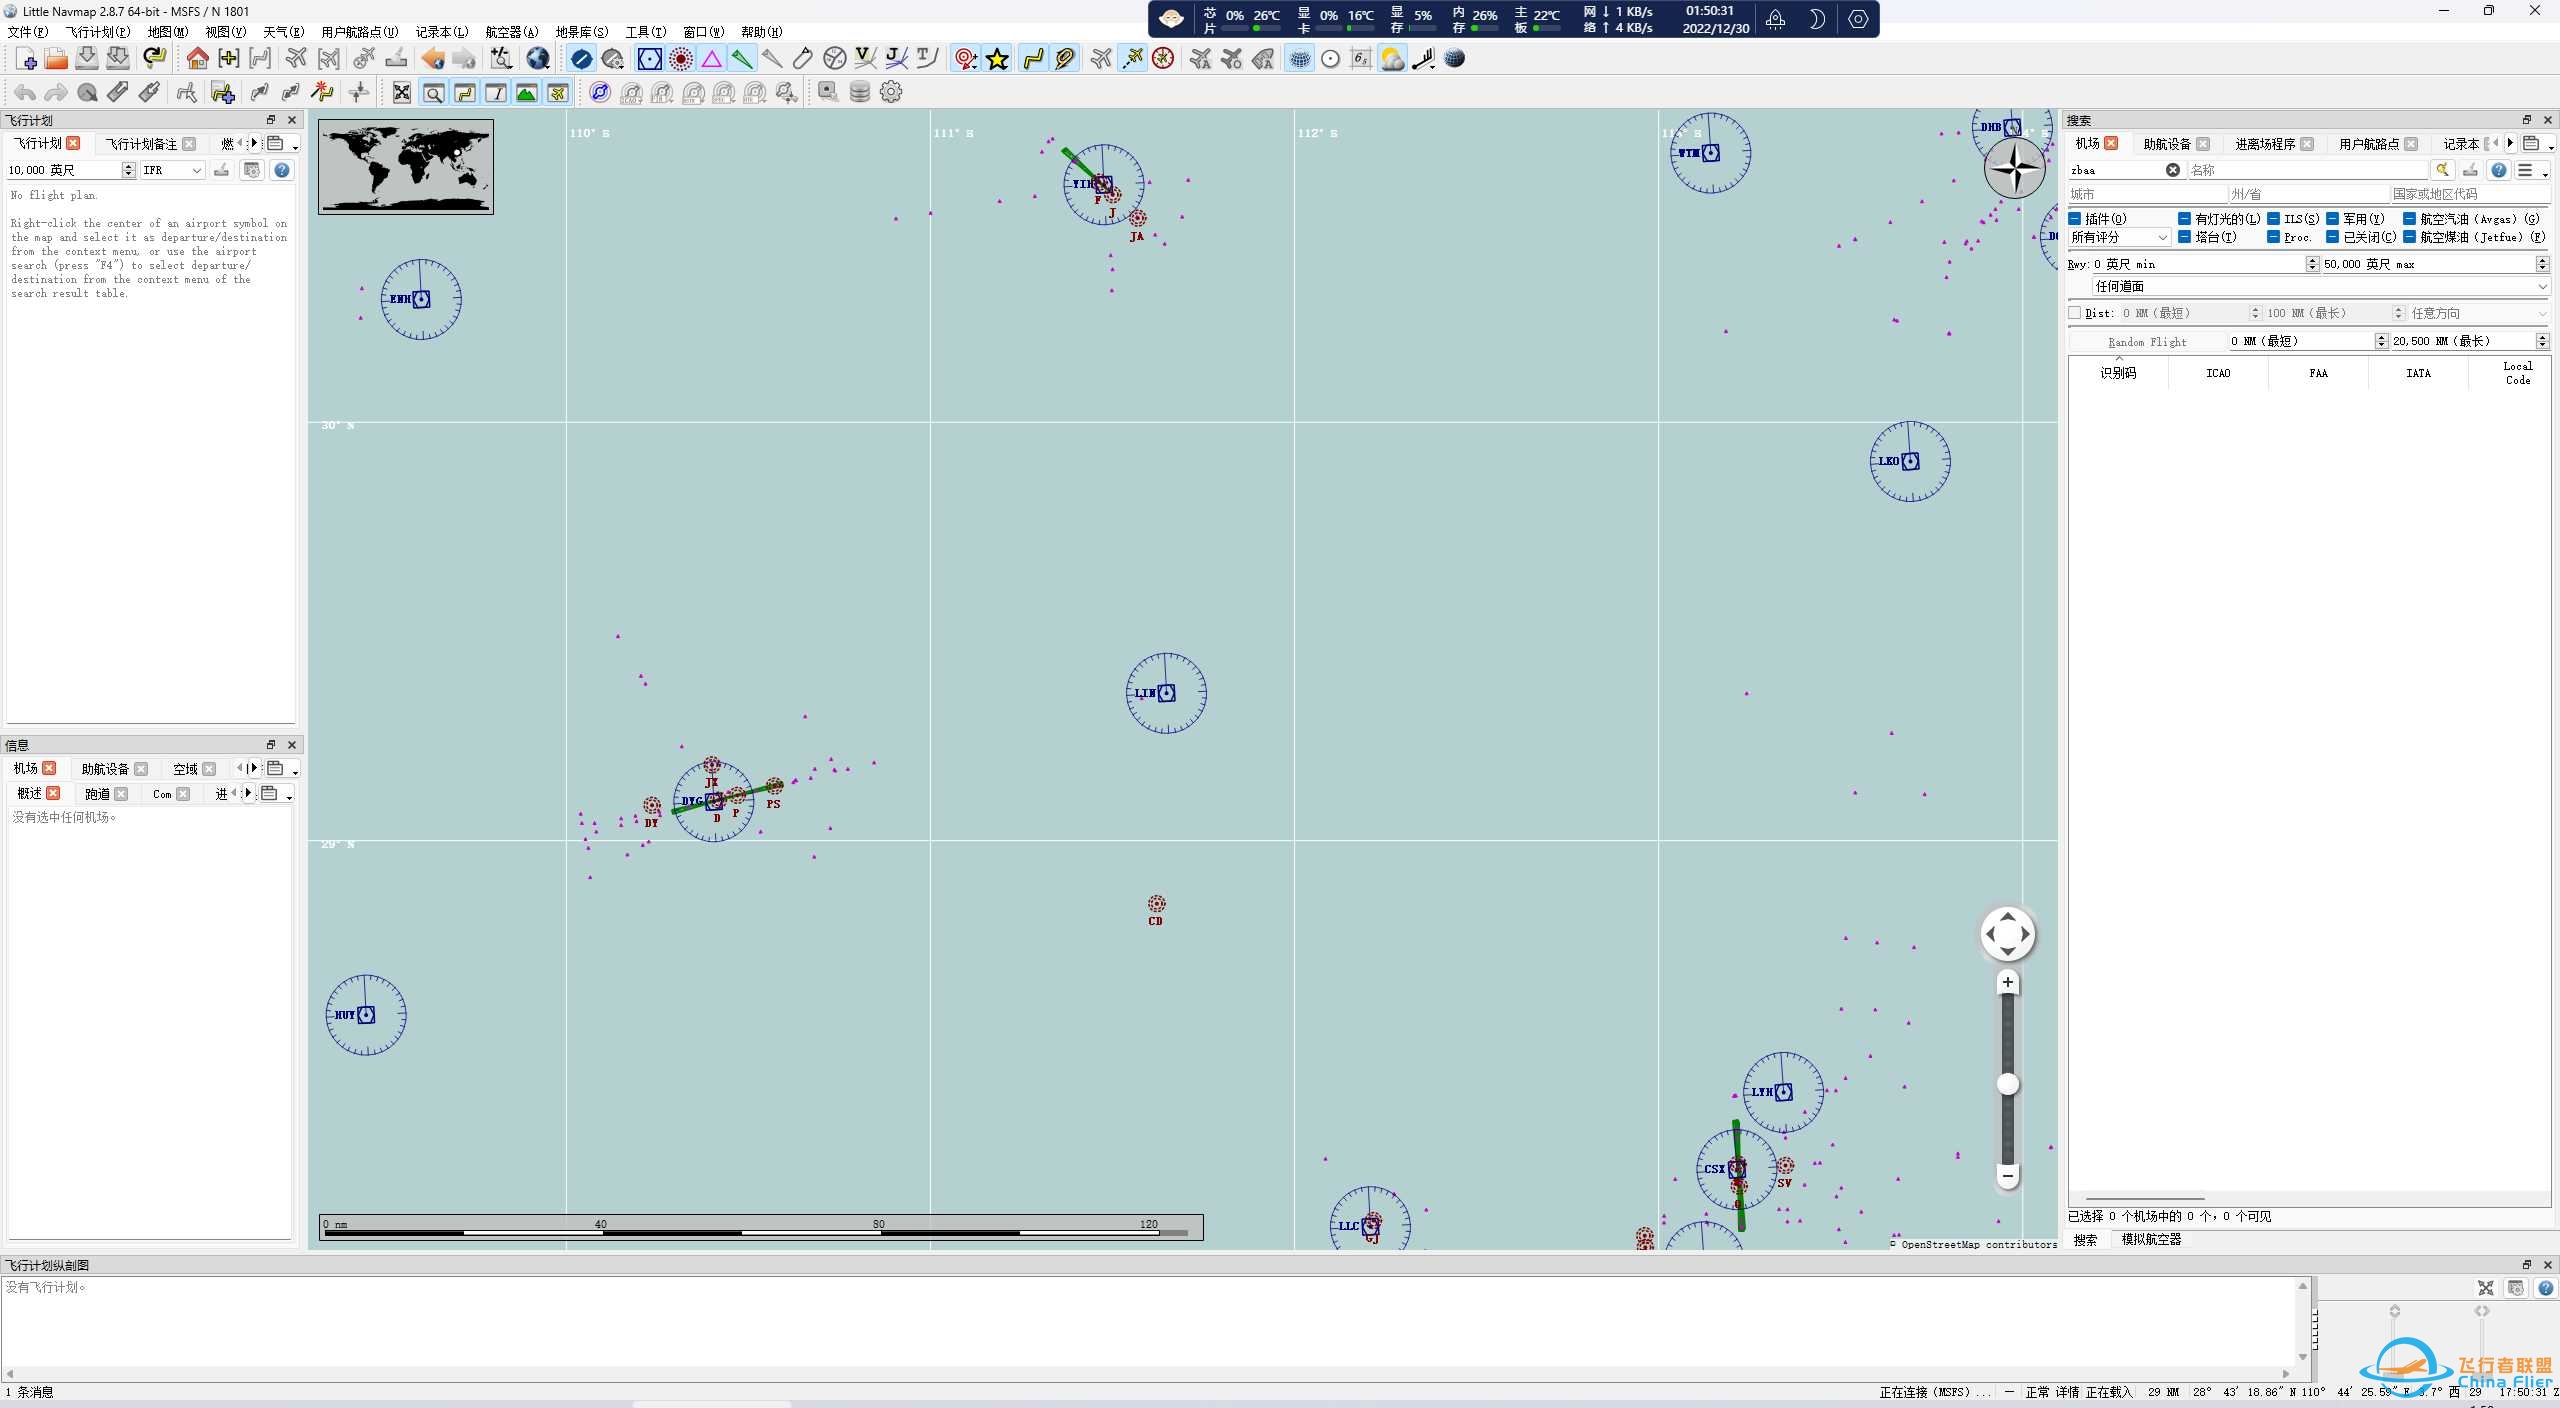Click the Random Flight button

(x=2147, y=342)
